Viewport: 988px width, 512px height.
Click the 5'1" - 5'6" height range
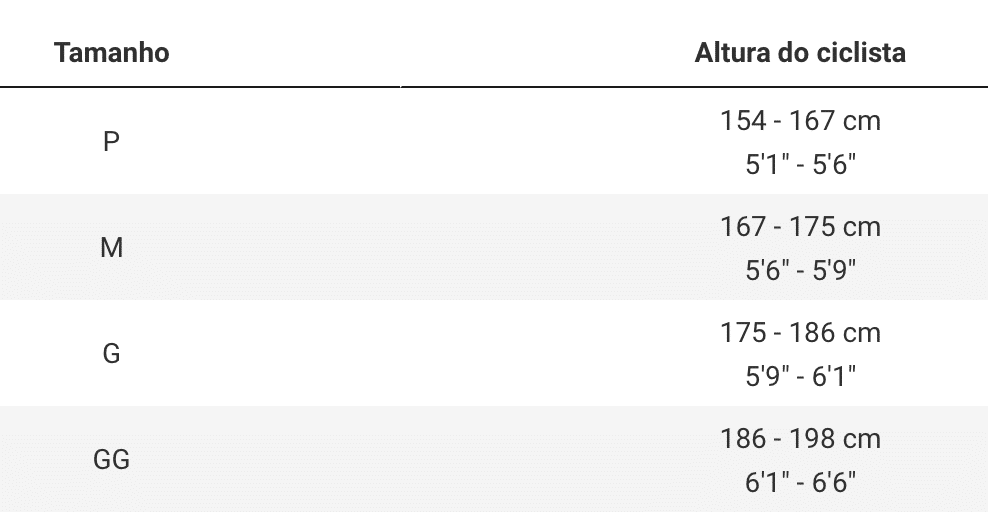pos(800,164)
